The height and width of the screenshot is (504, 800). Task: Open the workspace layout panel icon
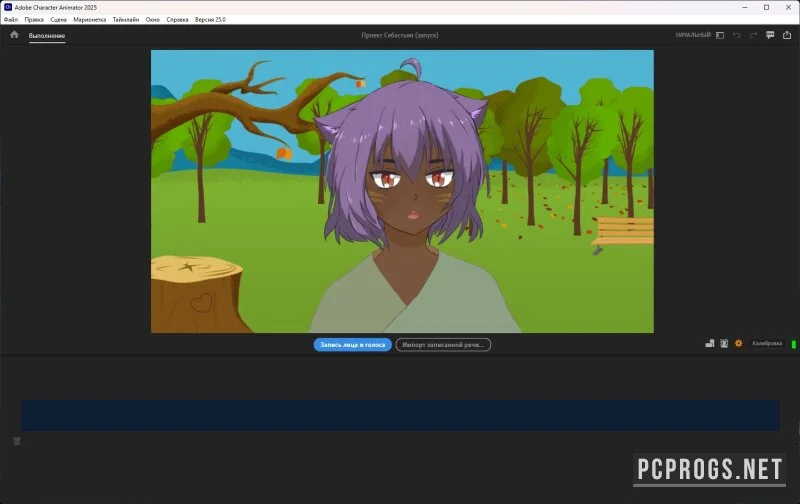point(720,35)
